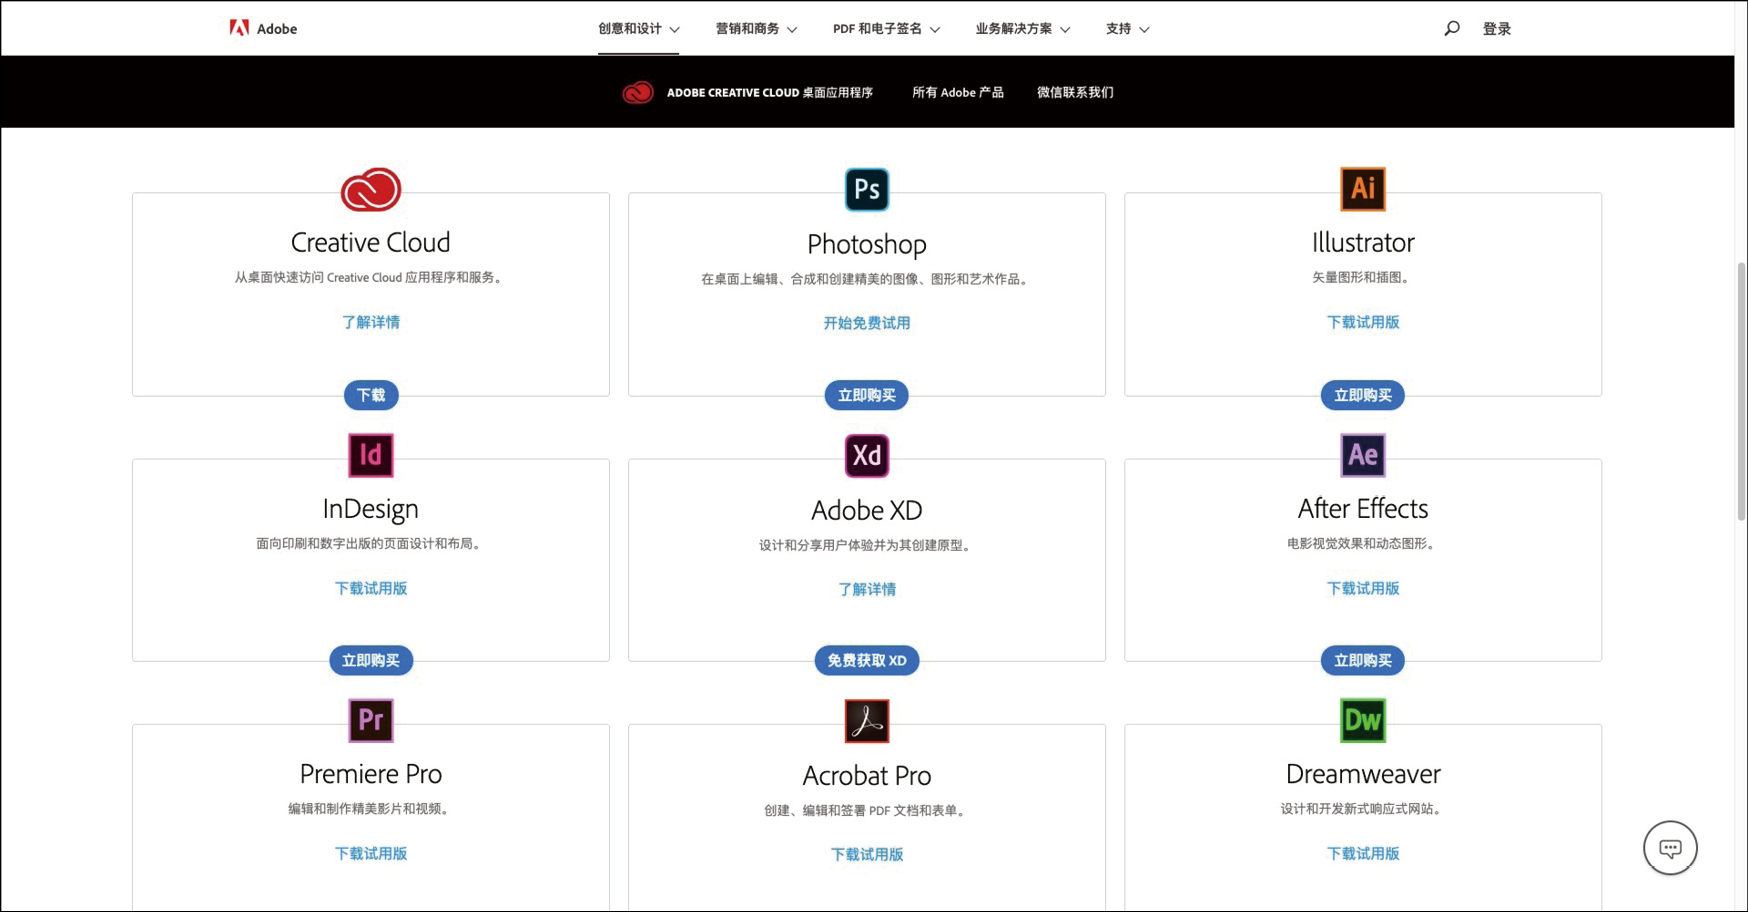Click the 下载 button for Creative Cloud
1748x912 pixels.
point(371,395)
